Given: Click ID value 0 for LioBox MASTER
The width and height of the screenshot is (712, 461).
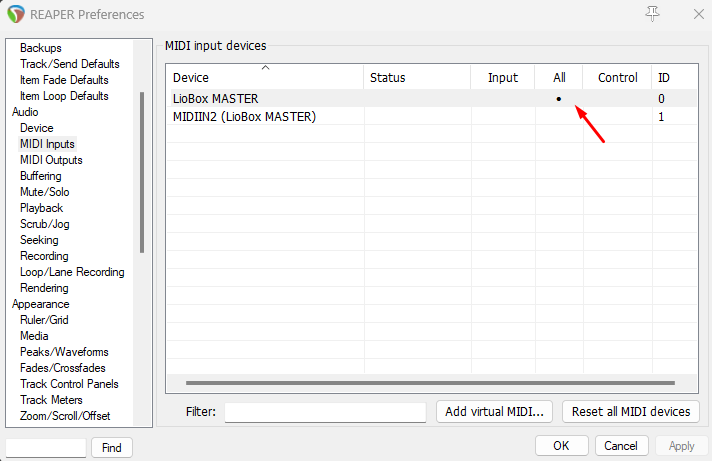Looking at the screenshot, I should [661, 99].
